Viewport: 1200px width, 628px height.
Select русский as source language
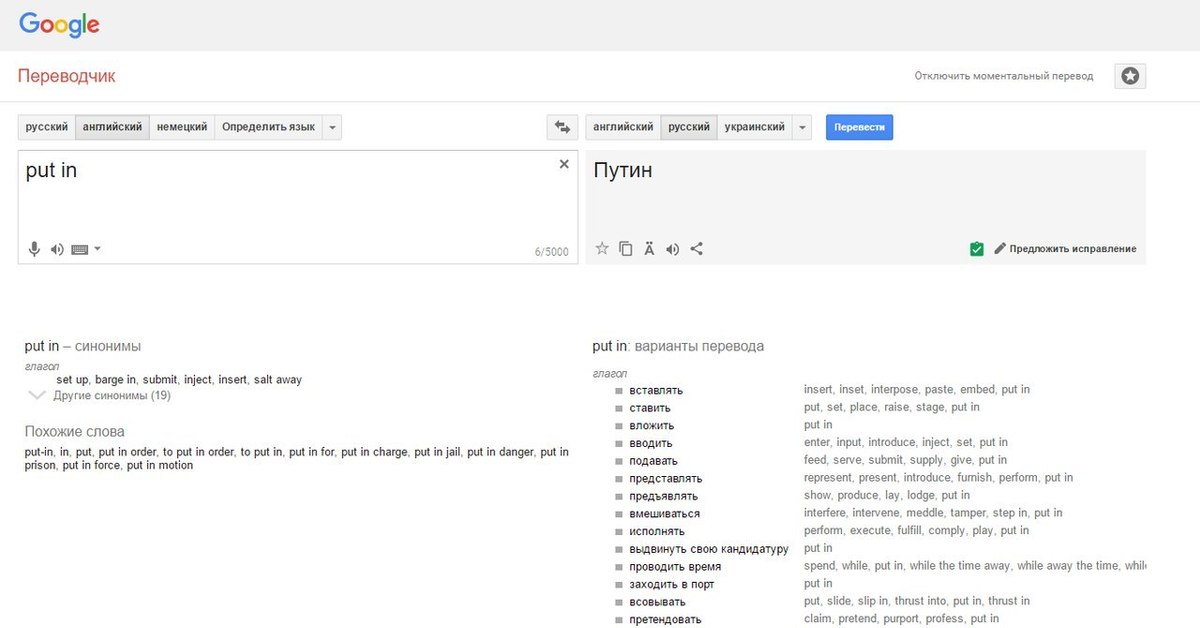47,127
